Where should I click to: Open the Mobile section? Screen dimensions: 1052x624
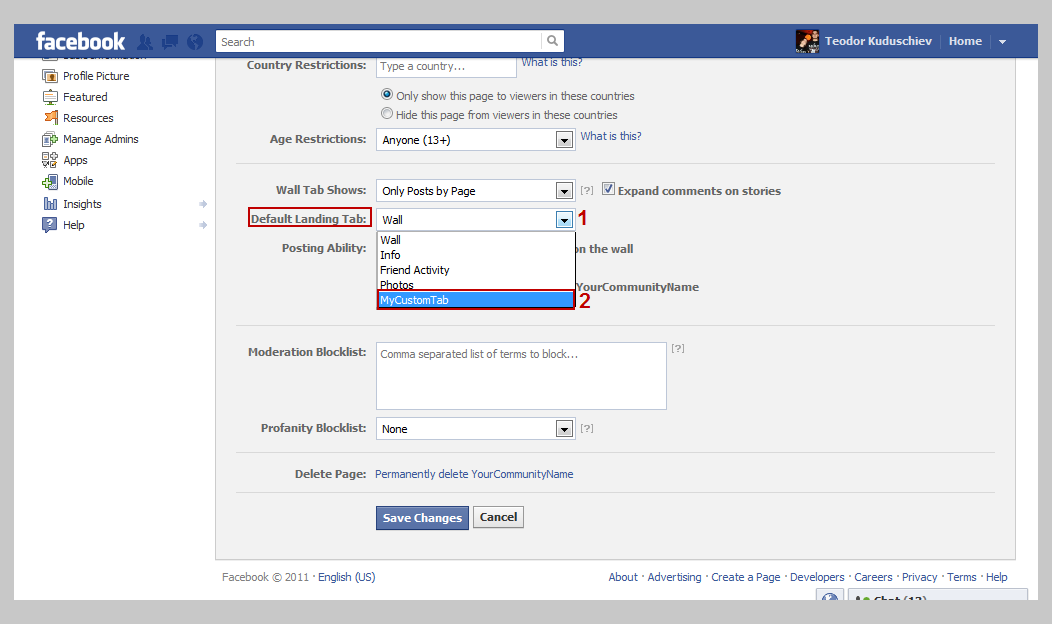click(x=78, y=181)
